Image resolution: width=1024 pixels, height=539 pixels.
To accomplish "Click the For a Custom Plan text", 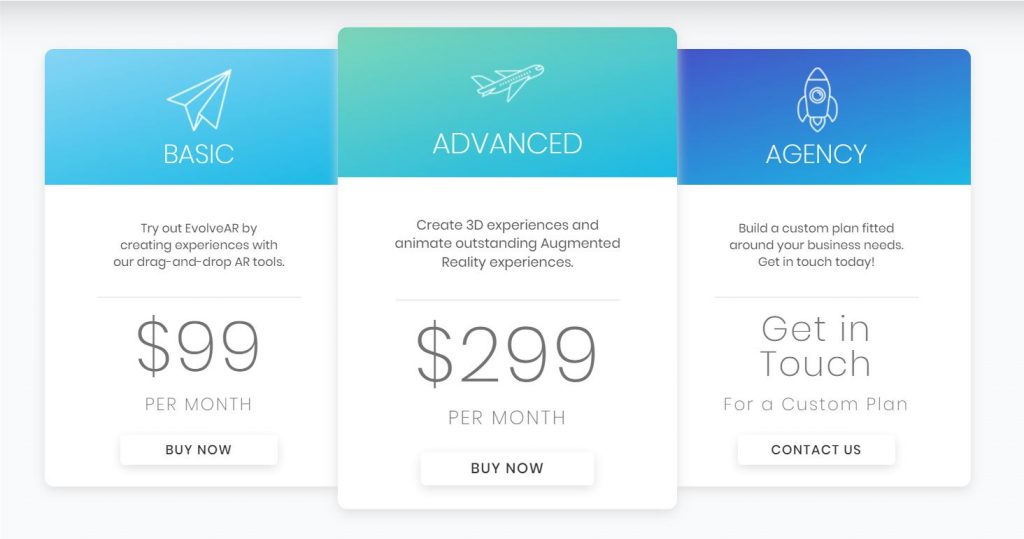I will tap(816, 404).
